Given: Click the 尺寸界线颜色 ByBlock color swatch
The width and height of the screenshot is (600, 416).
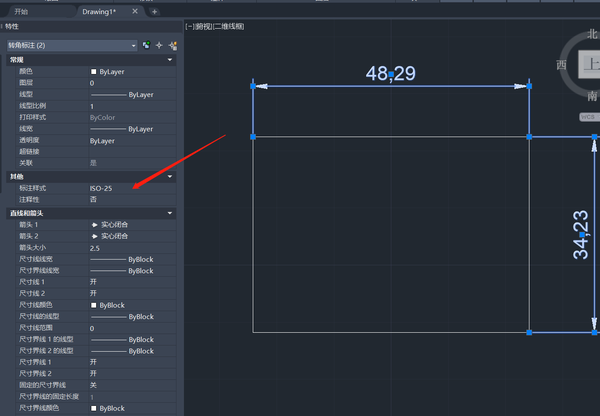Looking at the screenshot, I should [93, 408].
